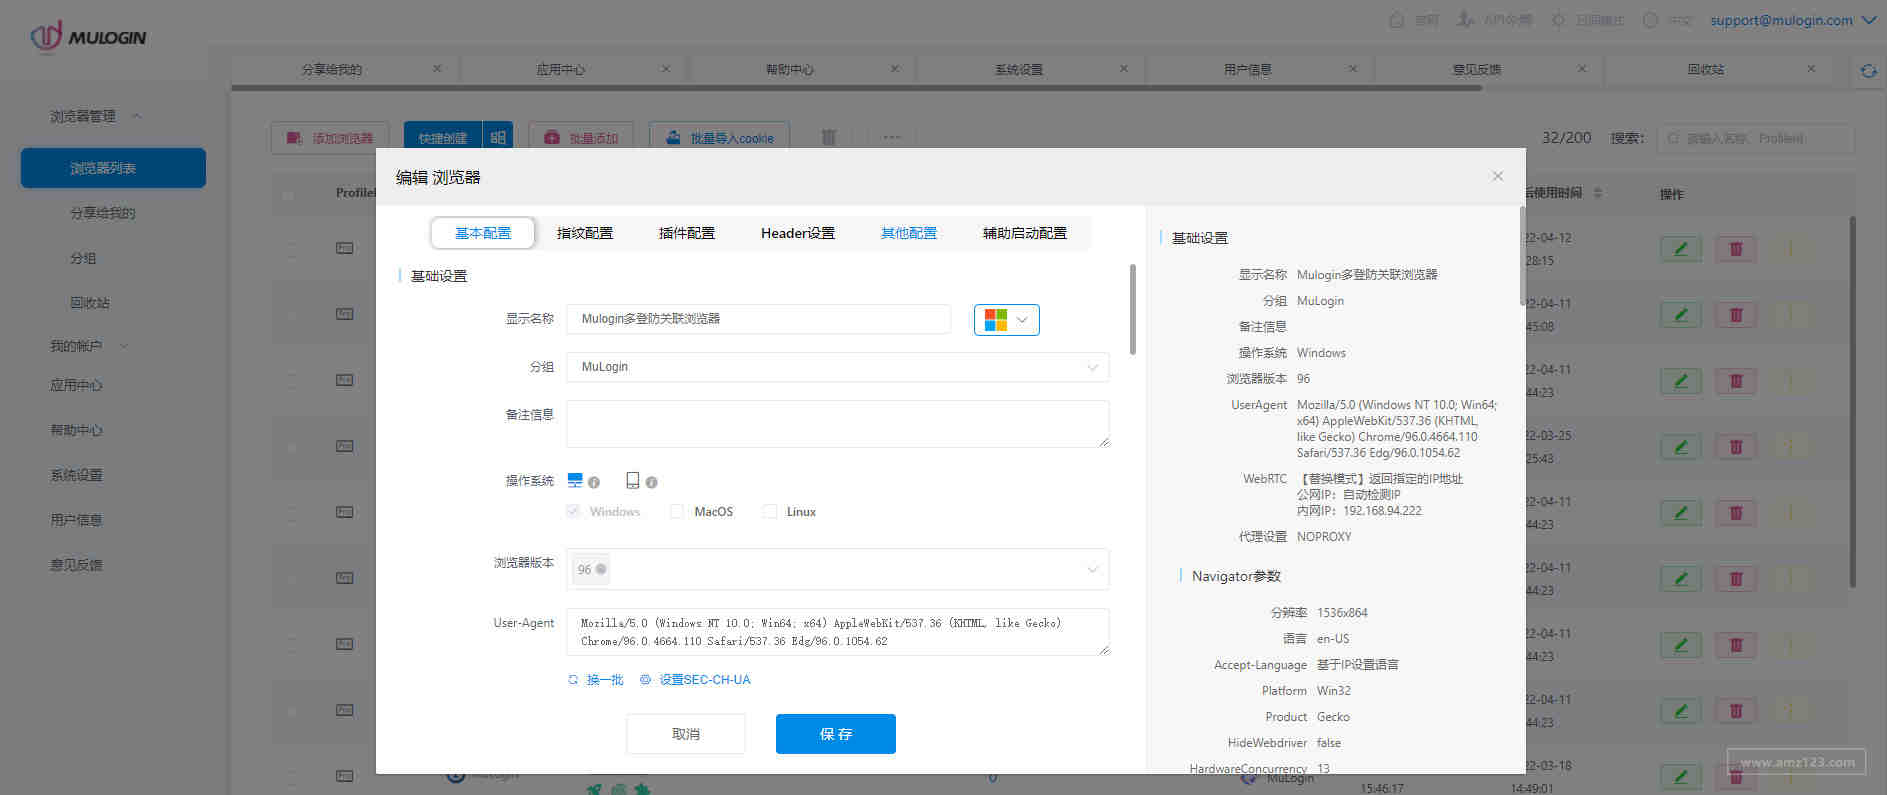Click the 快捷创建 button
The image size is (1887, 795).
click(x=443, y=138)
